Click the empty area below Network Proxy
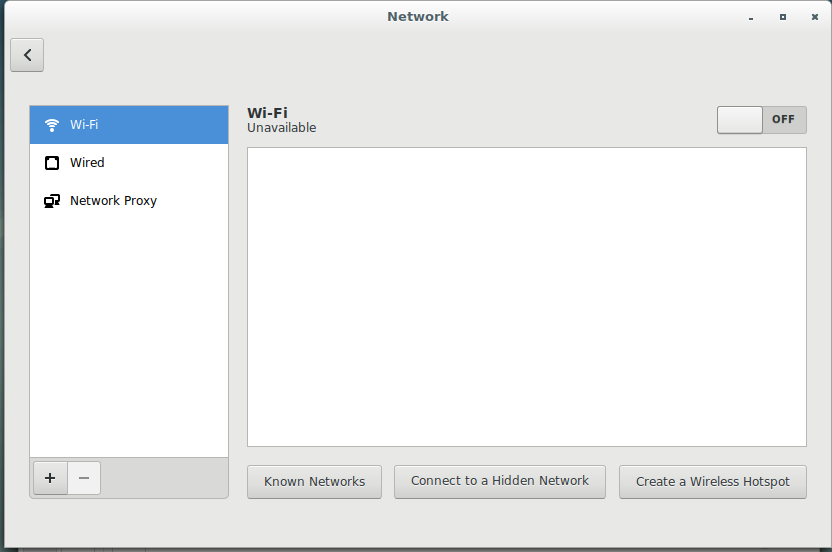The height and width of the screenshot is (552, 832). click(x=129, y=339)
